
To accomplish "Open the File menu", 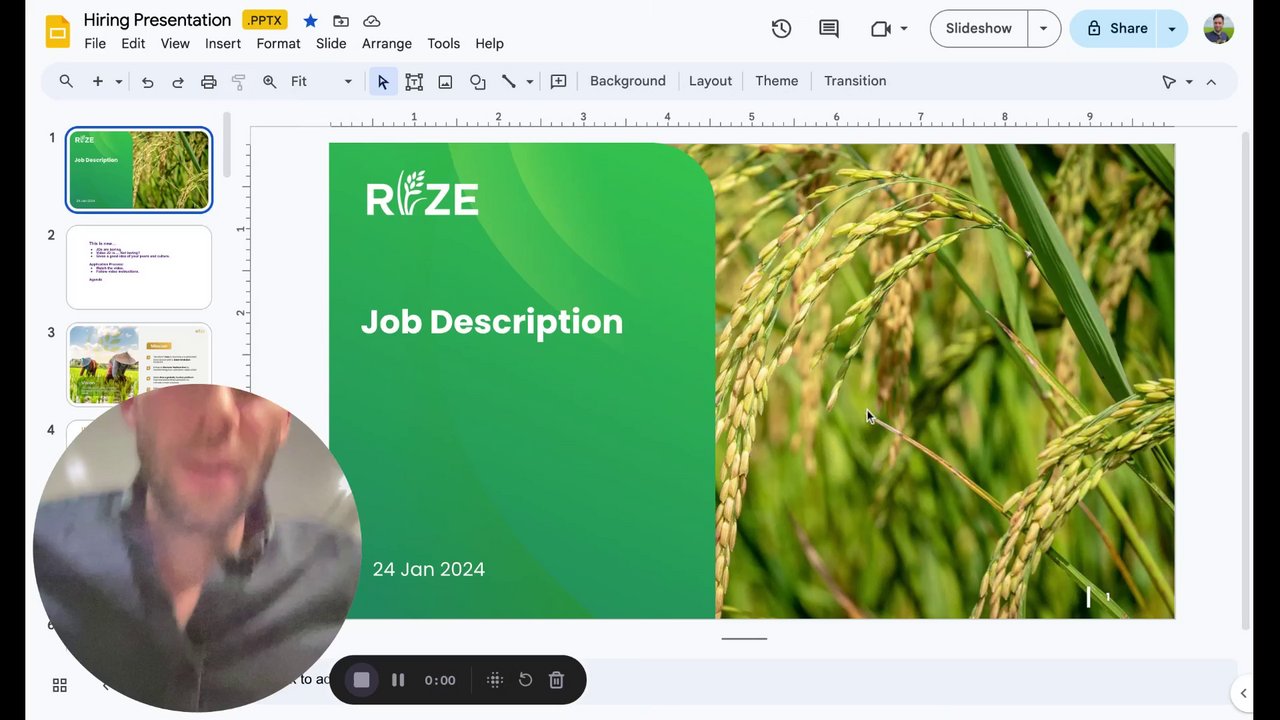I will 95,44.
